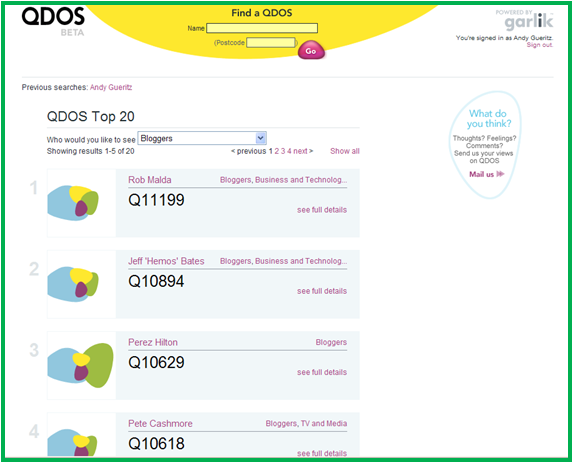Open Perez Hilton's Bloggers category link
Screen dimensions: 573x463
coord(331,342)
